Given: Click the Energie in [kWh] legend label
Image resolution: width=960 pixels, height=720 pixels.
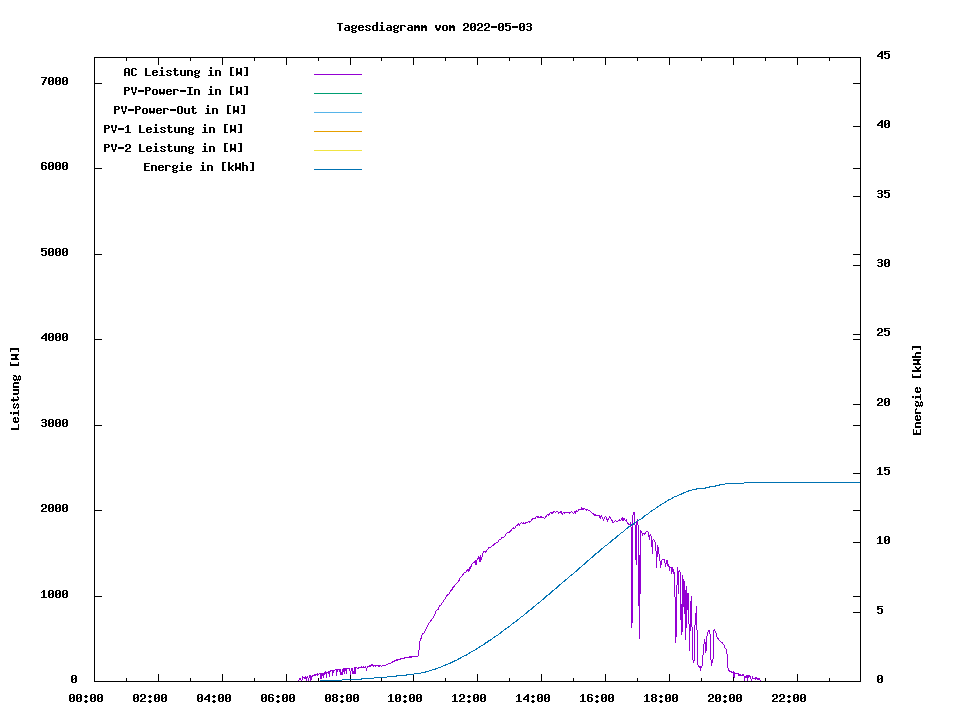Looking at the screenshot, I should click(x=199, y=167).
